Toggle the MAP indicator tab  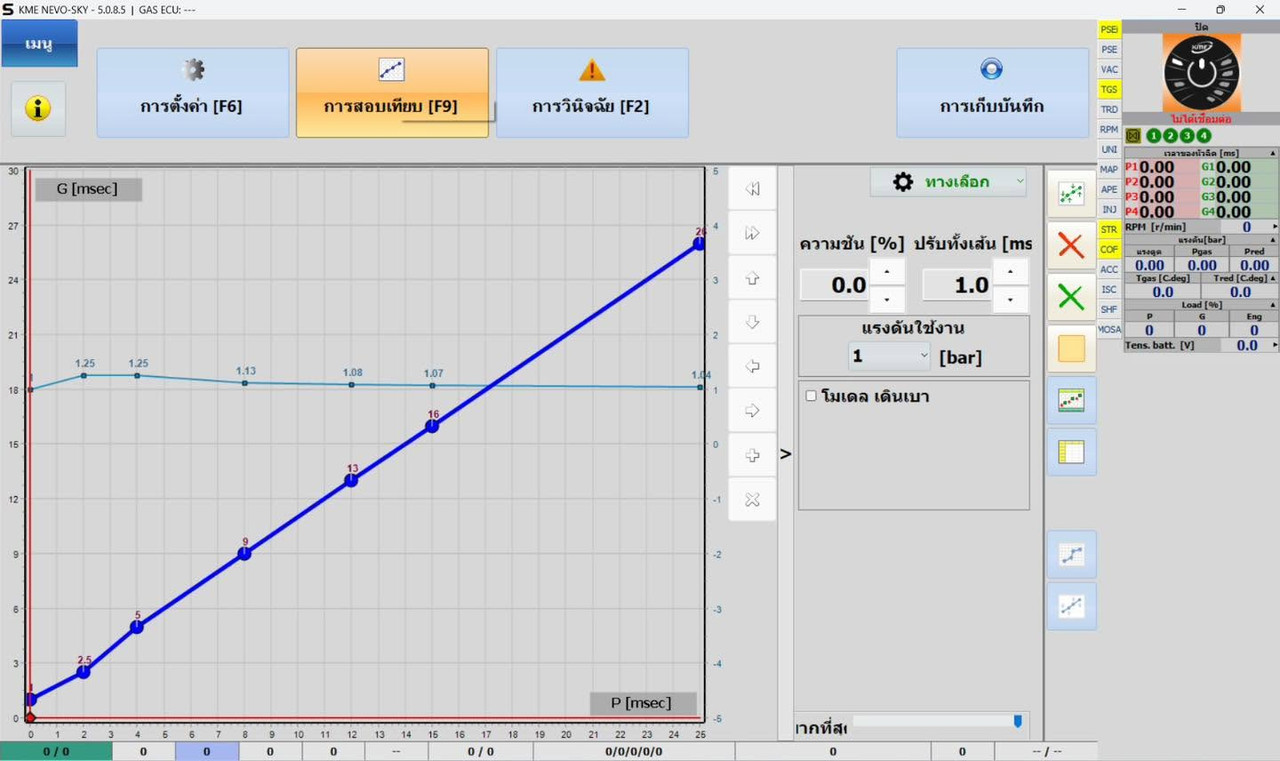[x=1109, y=169]
